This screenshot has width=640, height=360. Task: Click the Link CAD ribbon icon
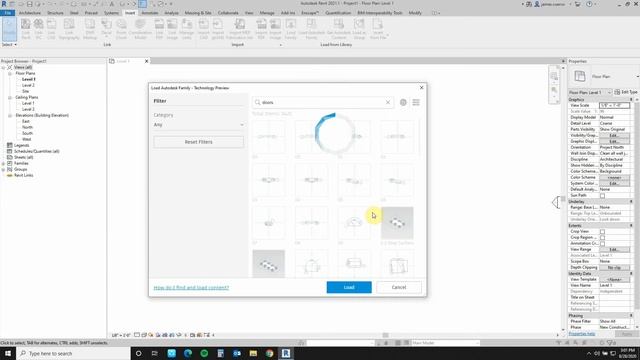[51, 29]
